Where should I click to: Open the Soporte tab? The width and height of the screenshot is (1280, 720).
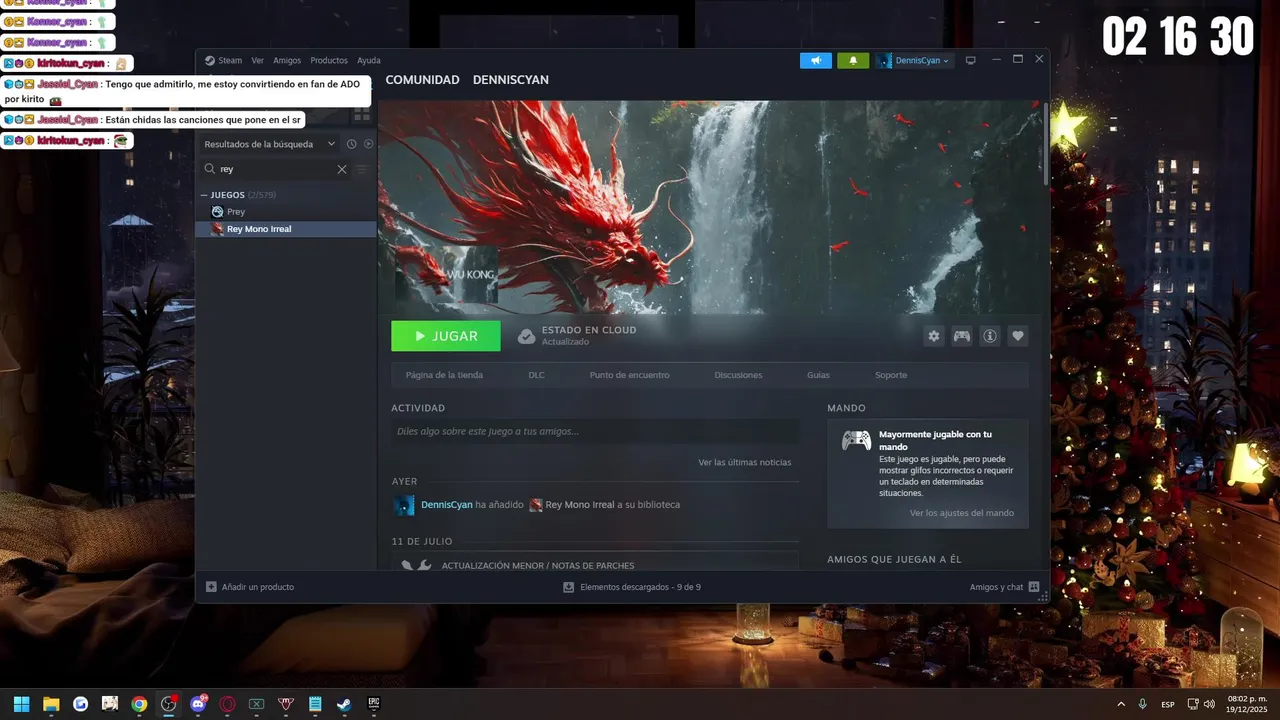pyautogui.click(x=891, y=375)
